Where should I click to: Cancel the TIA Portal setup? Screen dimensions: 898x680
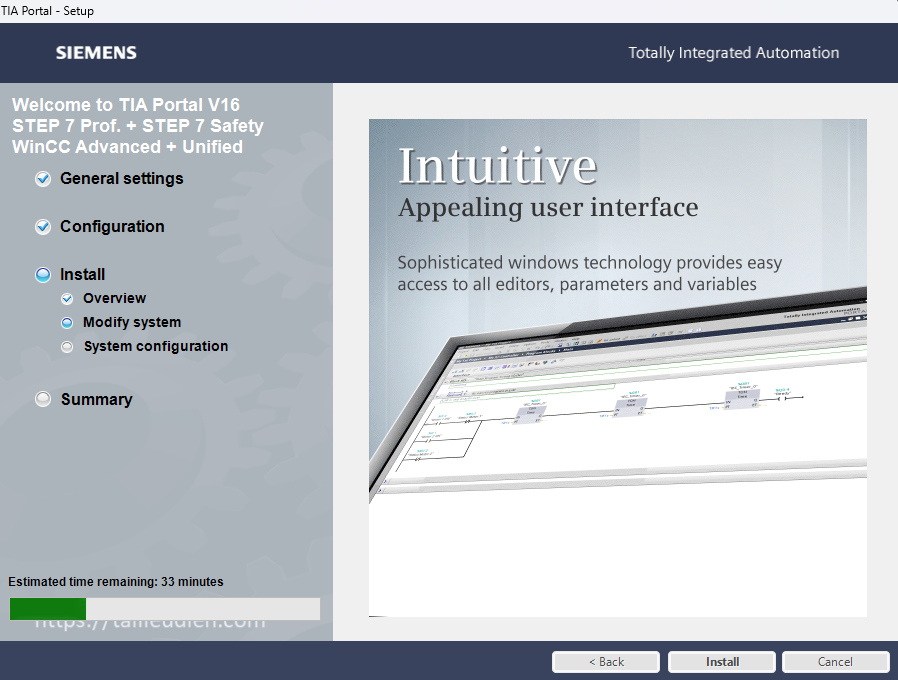[x=835, y=662]
